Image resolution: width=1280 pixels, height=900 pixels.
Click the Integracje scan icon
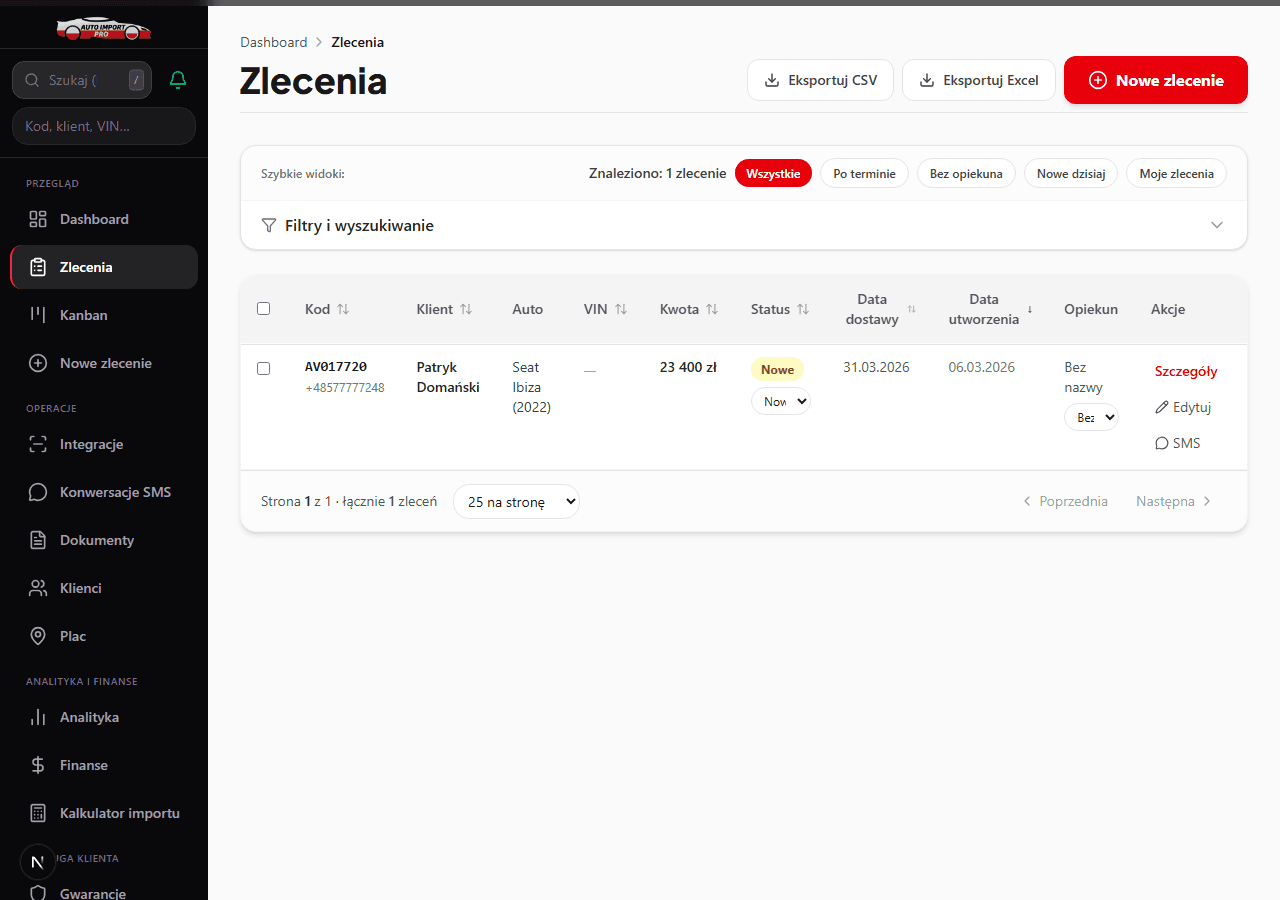pos(38,444)
